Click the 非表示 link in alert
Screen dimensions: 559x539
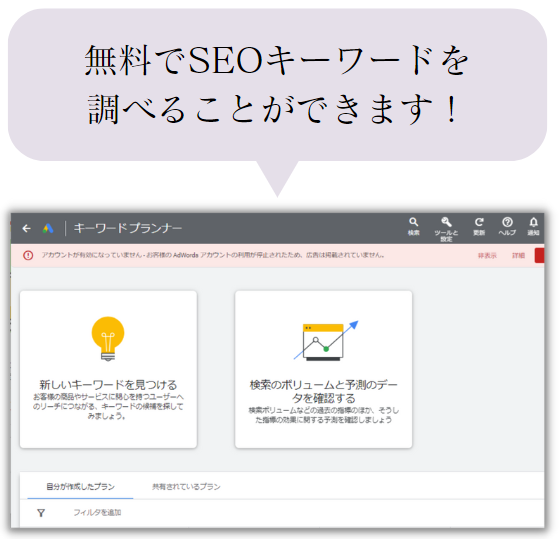click(487, 256)
